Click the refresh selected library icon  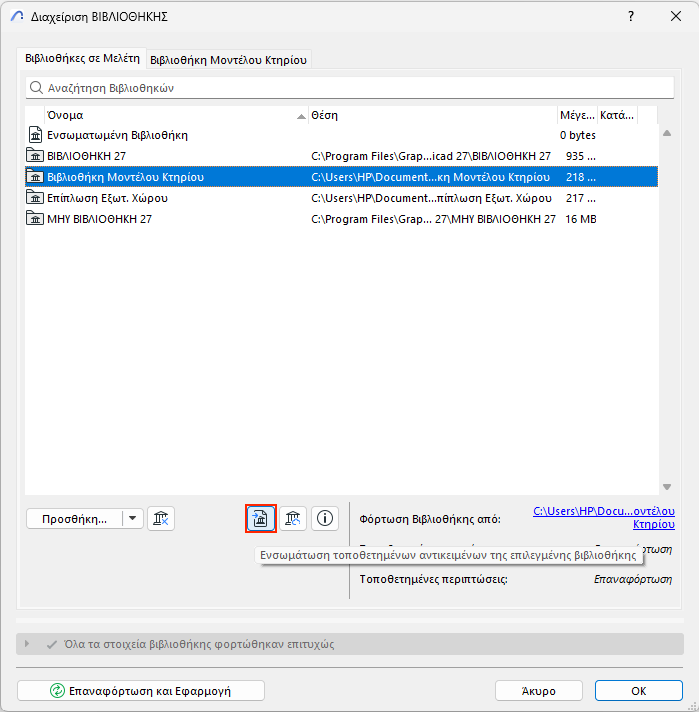pyautogui.click(x=293, y=518)
